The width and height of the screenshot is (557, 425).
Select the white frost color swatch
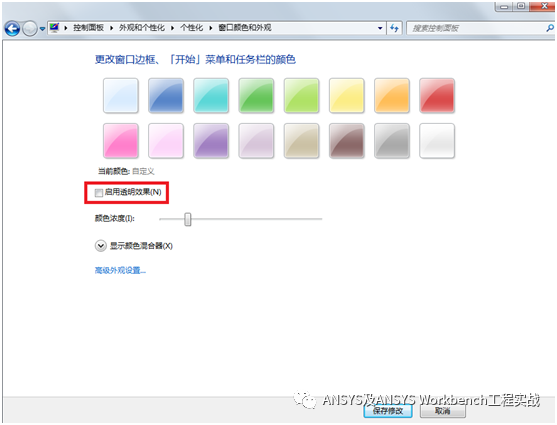coord(437,141)
